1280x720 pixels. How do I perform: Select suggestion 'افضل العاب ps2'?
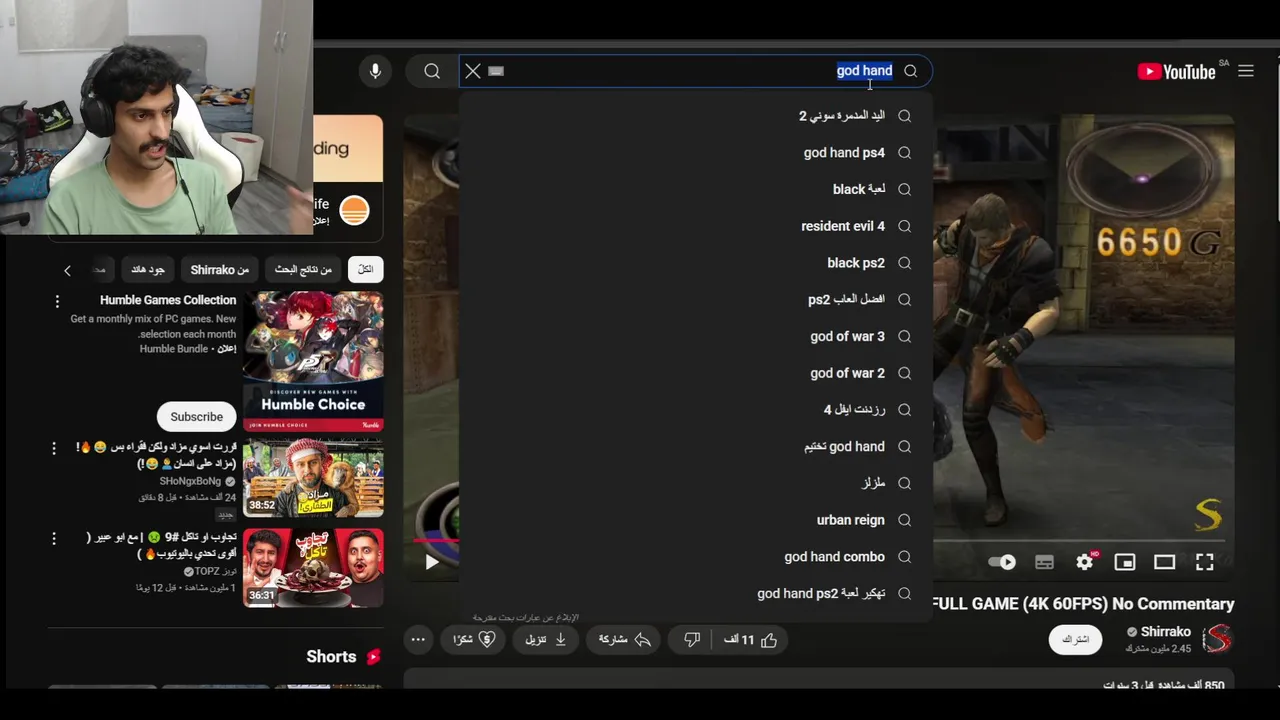pos(695,299)
